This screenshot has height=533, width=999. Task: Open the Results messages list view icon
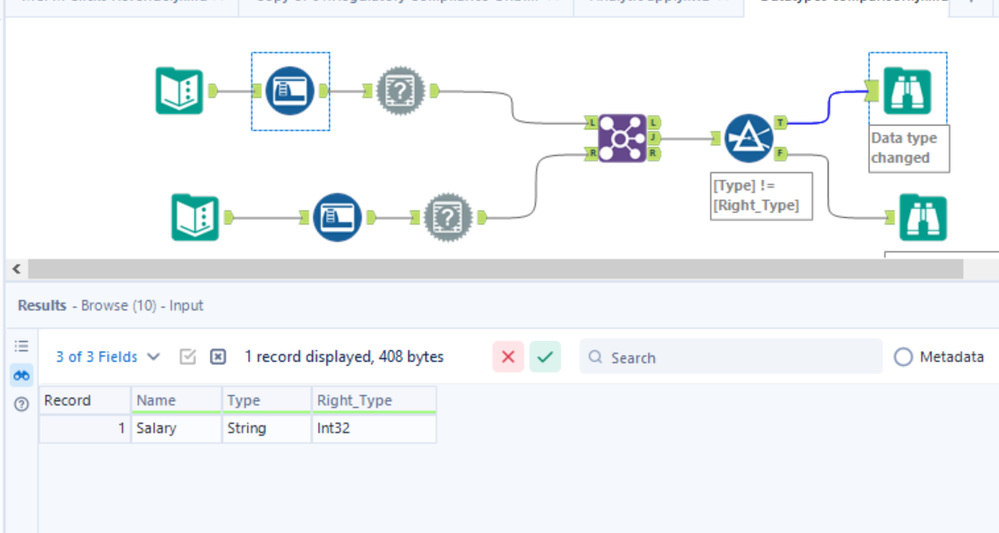(x=21, y=346)
